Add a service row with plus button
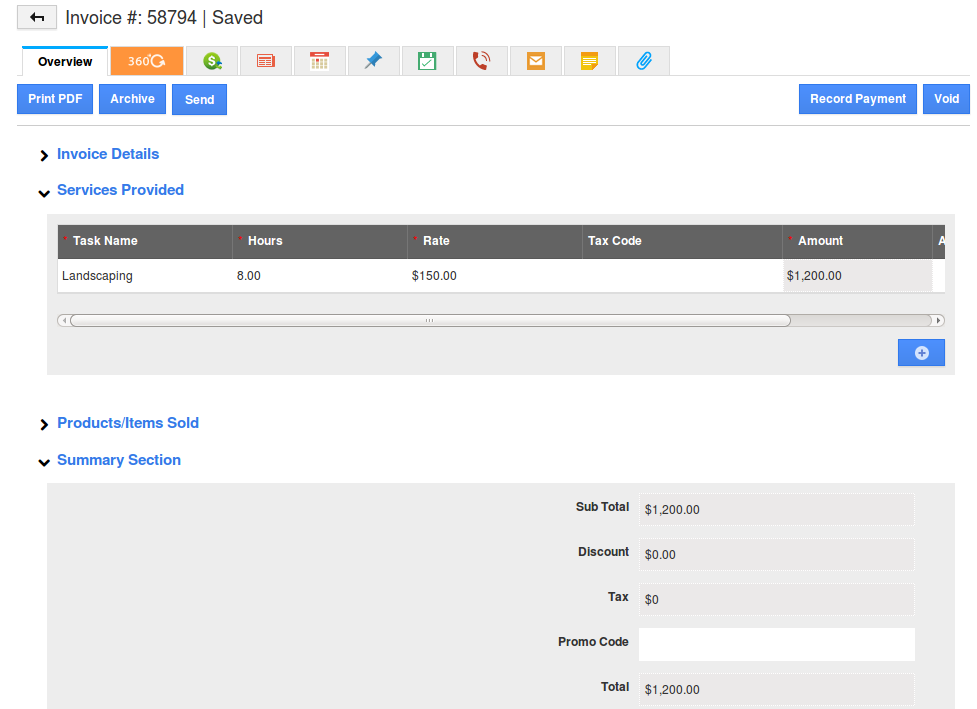The width and height of the screenshot is (977, 709). coord(921,353)
